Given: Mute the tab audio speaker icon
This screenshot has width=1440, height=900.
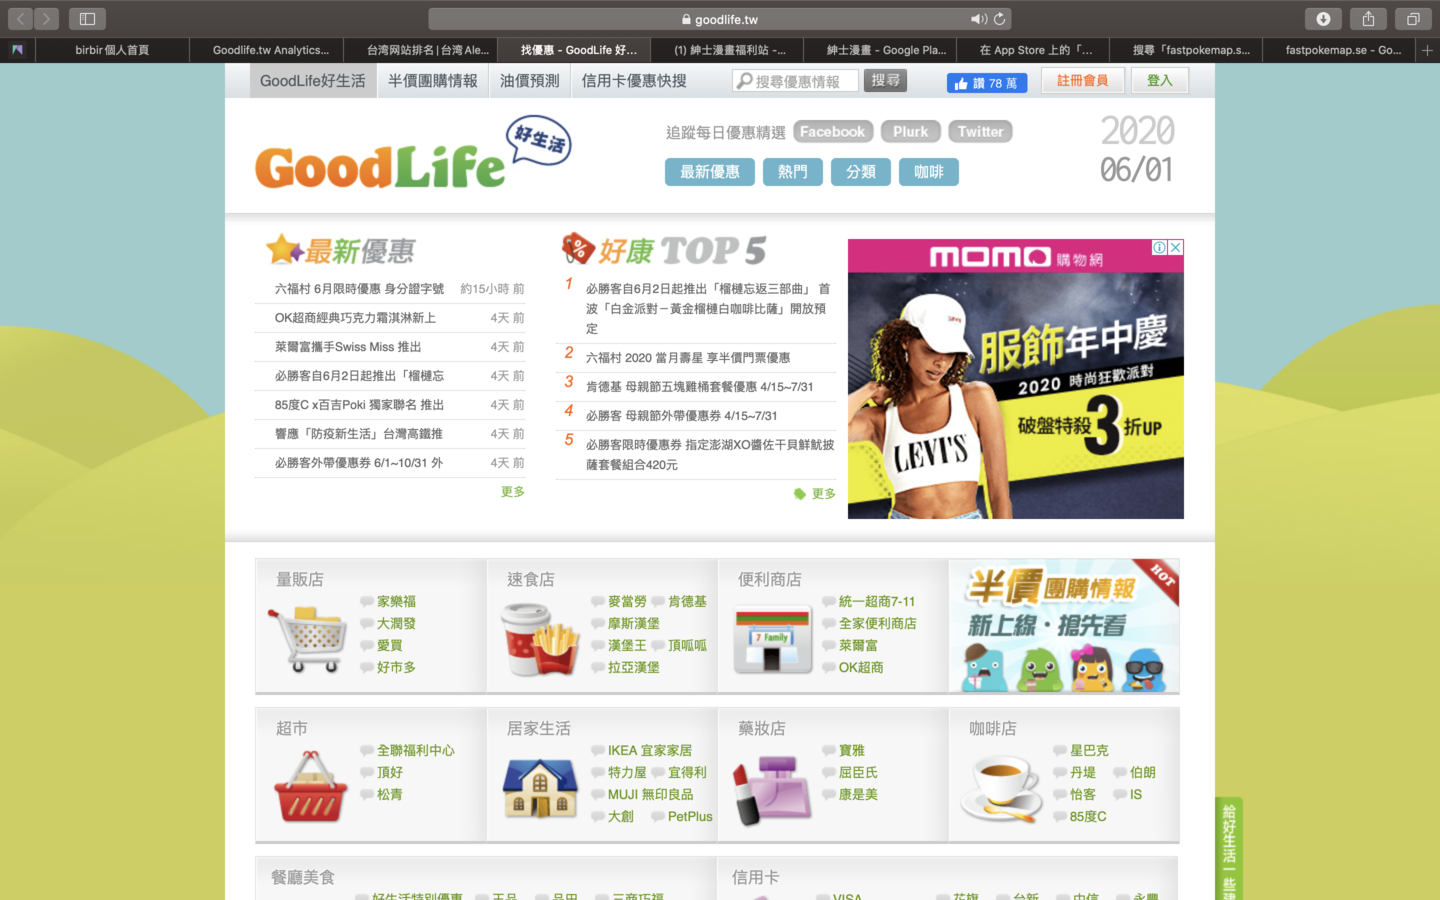Looking at the screenshot, I should [977, 19].
